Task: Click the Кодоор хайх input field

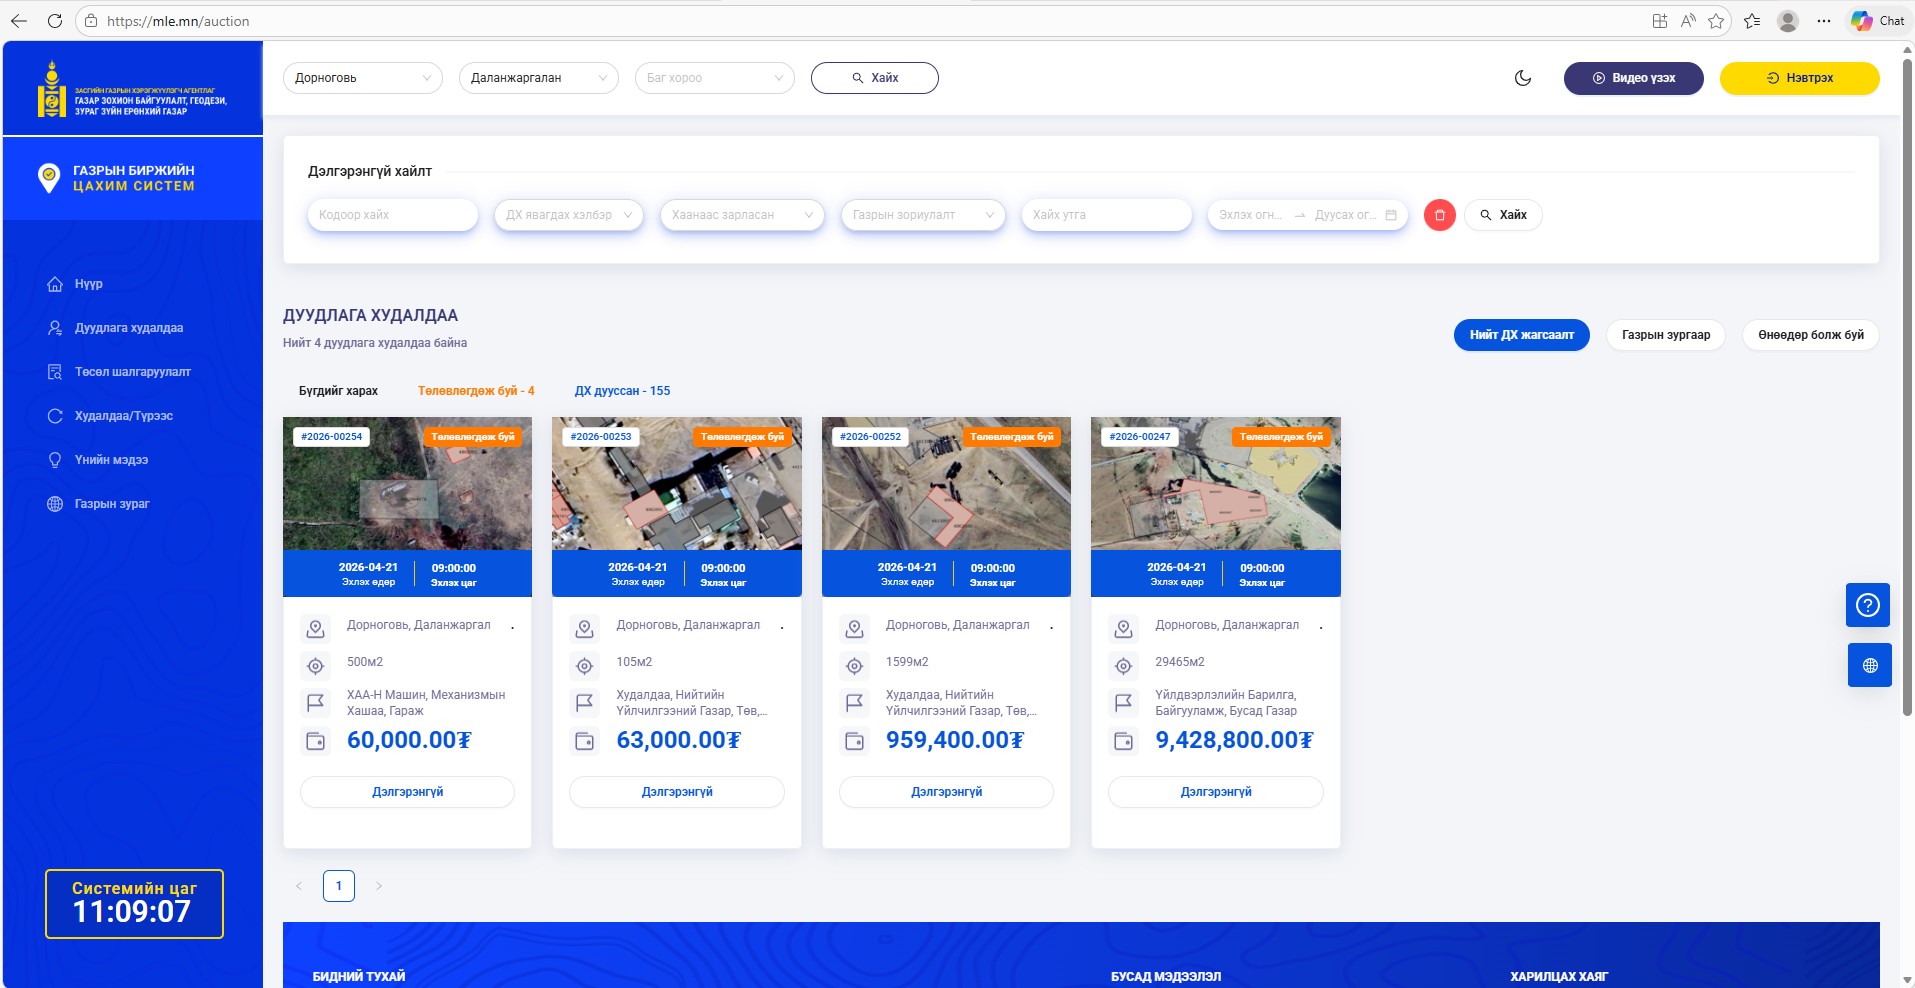Action: [x=392, y=215]
